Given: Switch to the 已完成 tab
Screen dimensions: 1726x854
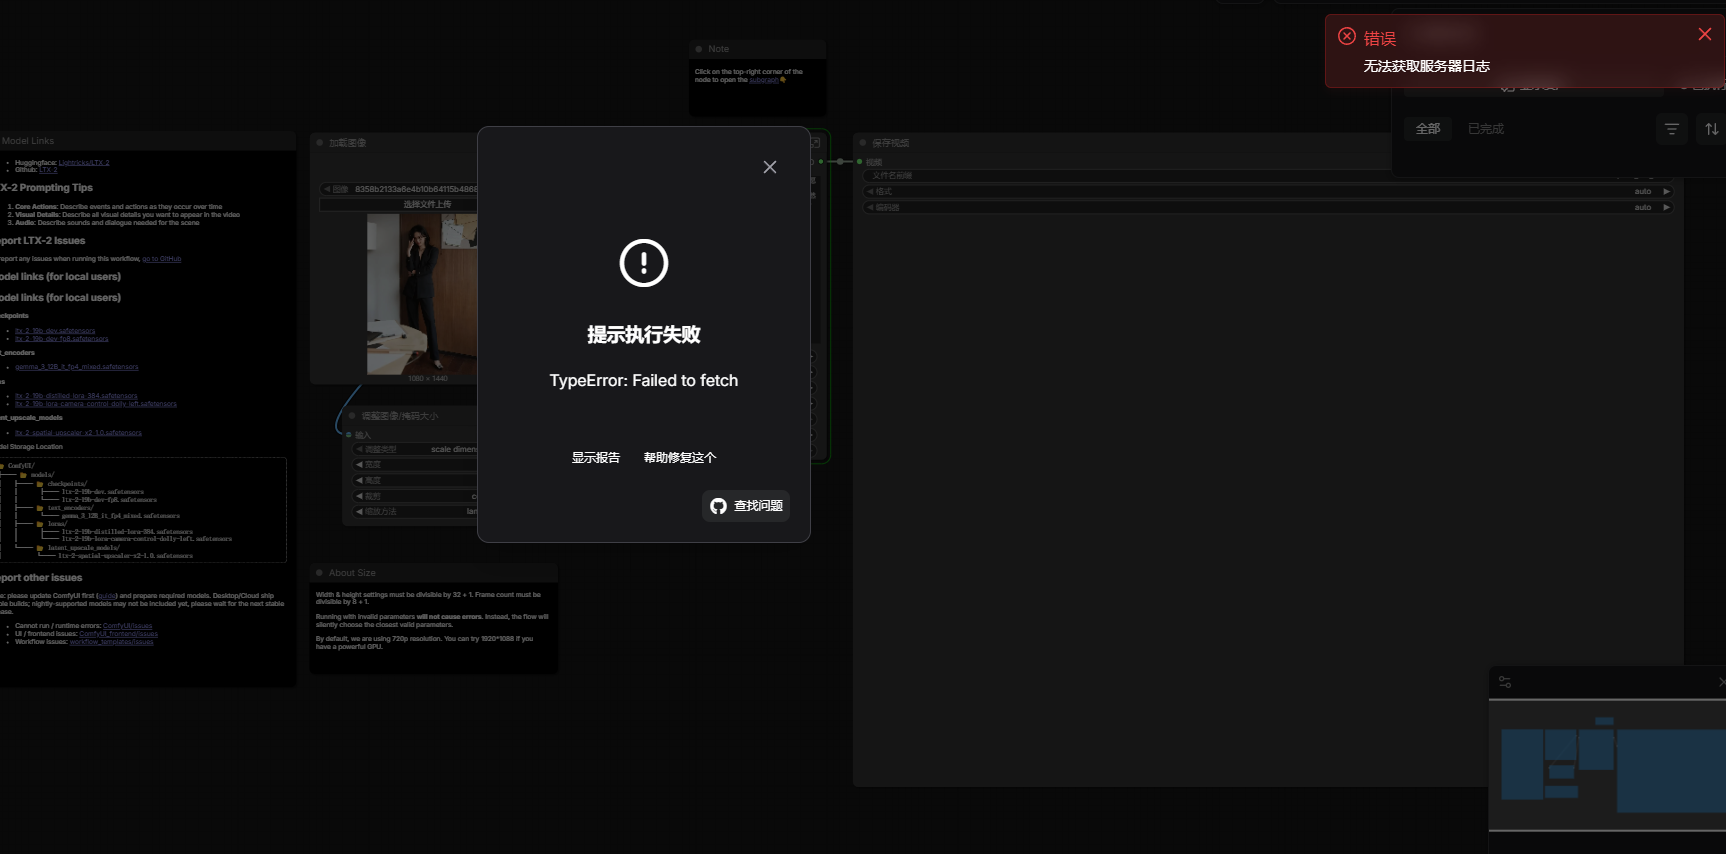Looking at the screenshot, I should click(1485, 129).
